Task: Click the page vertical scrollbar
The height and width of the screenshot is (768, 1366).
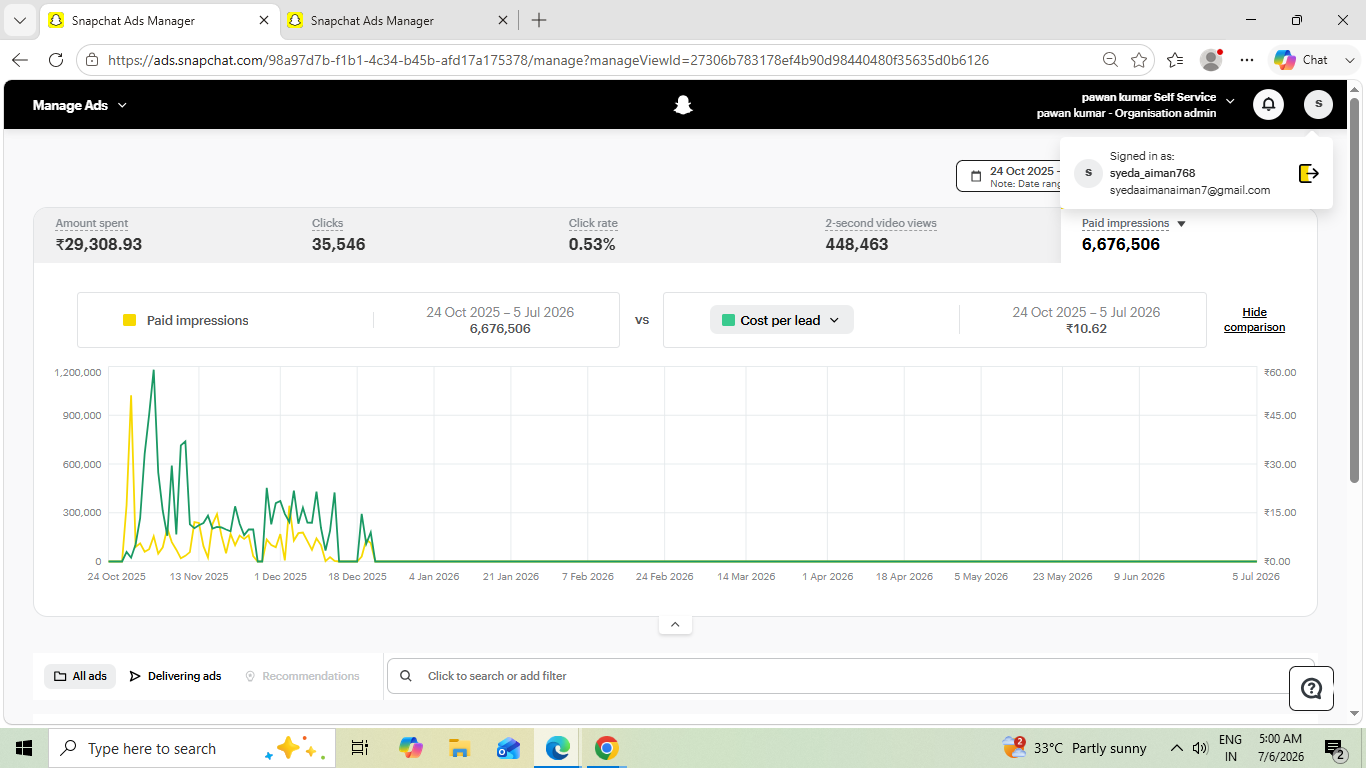Action: 1355,290
